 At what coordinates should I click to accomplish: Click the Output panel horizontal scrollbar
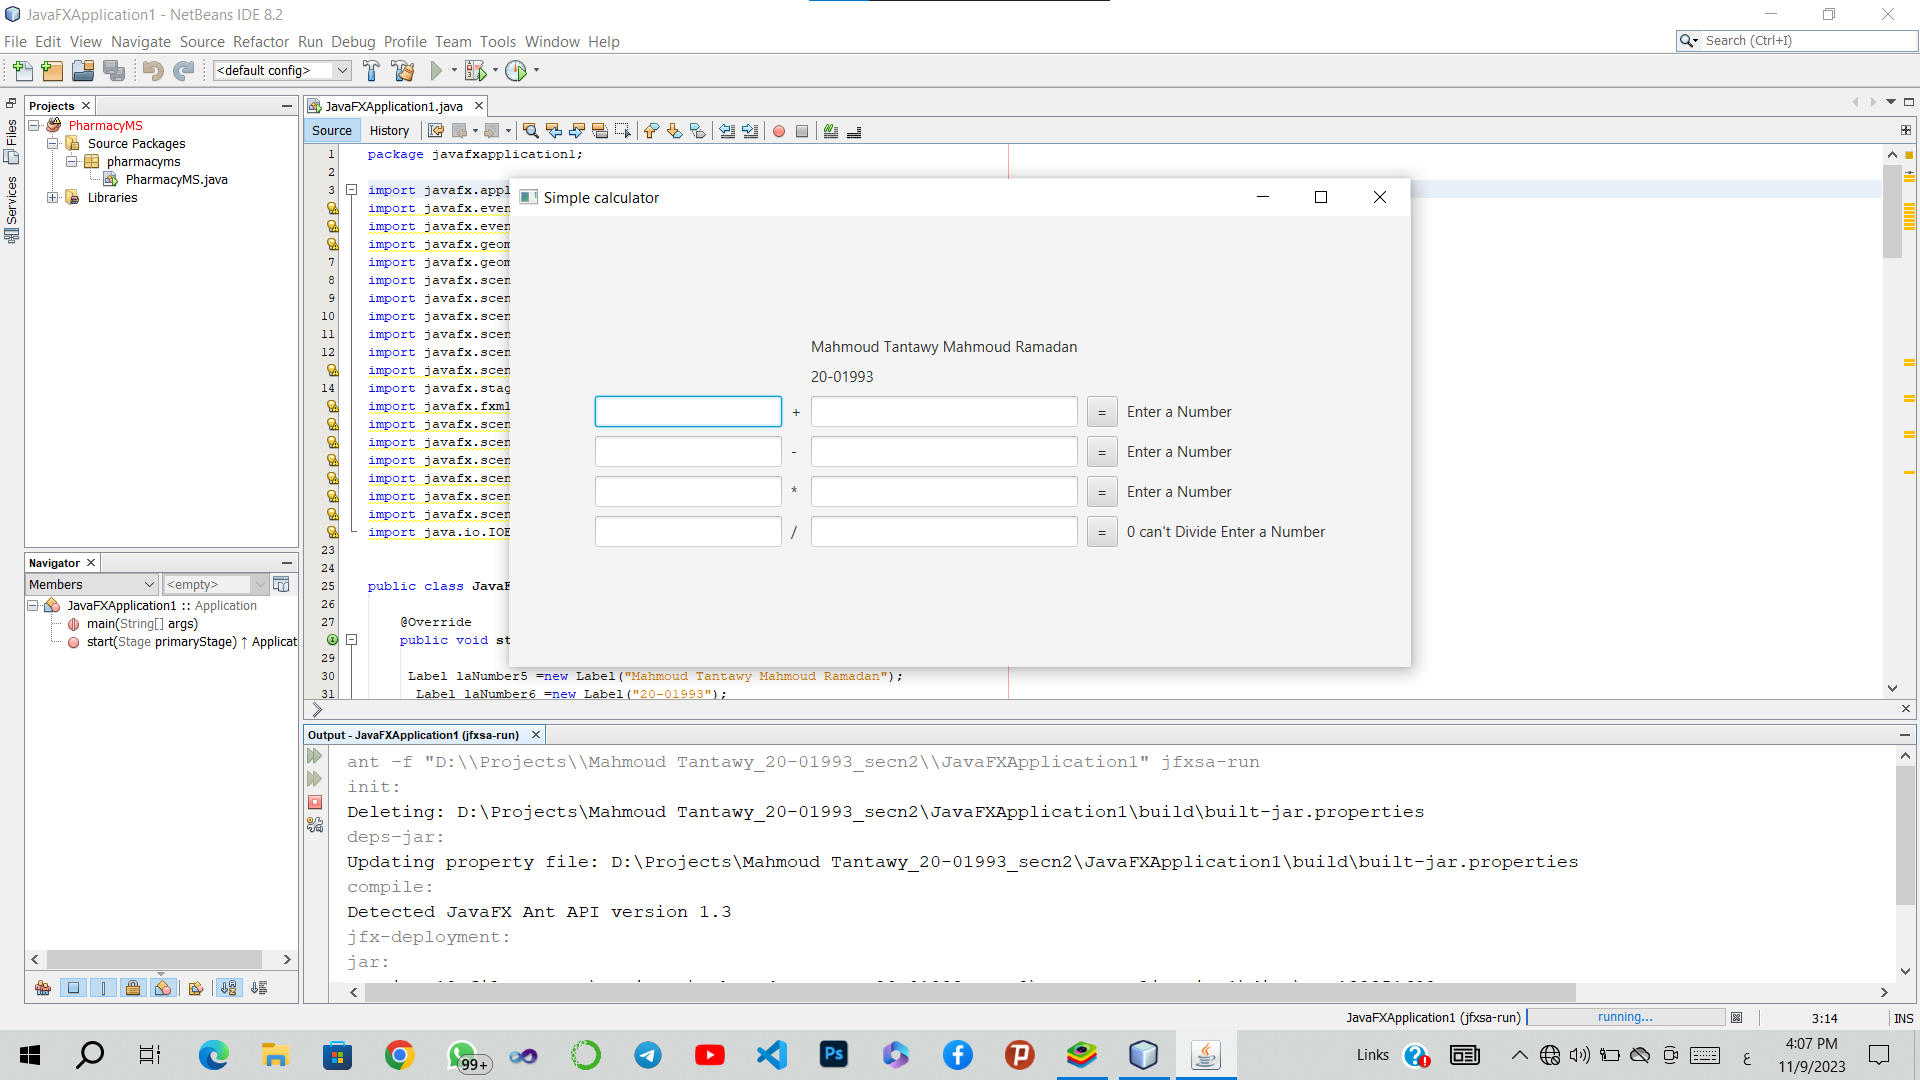click(x=970, y=992)
